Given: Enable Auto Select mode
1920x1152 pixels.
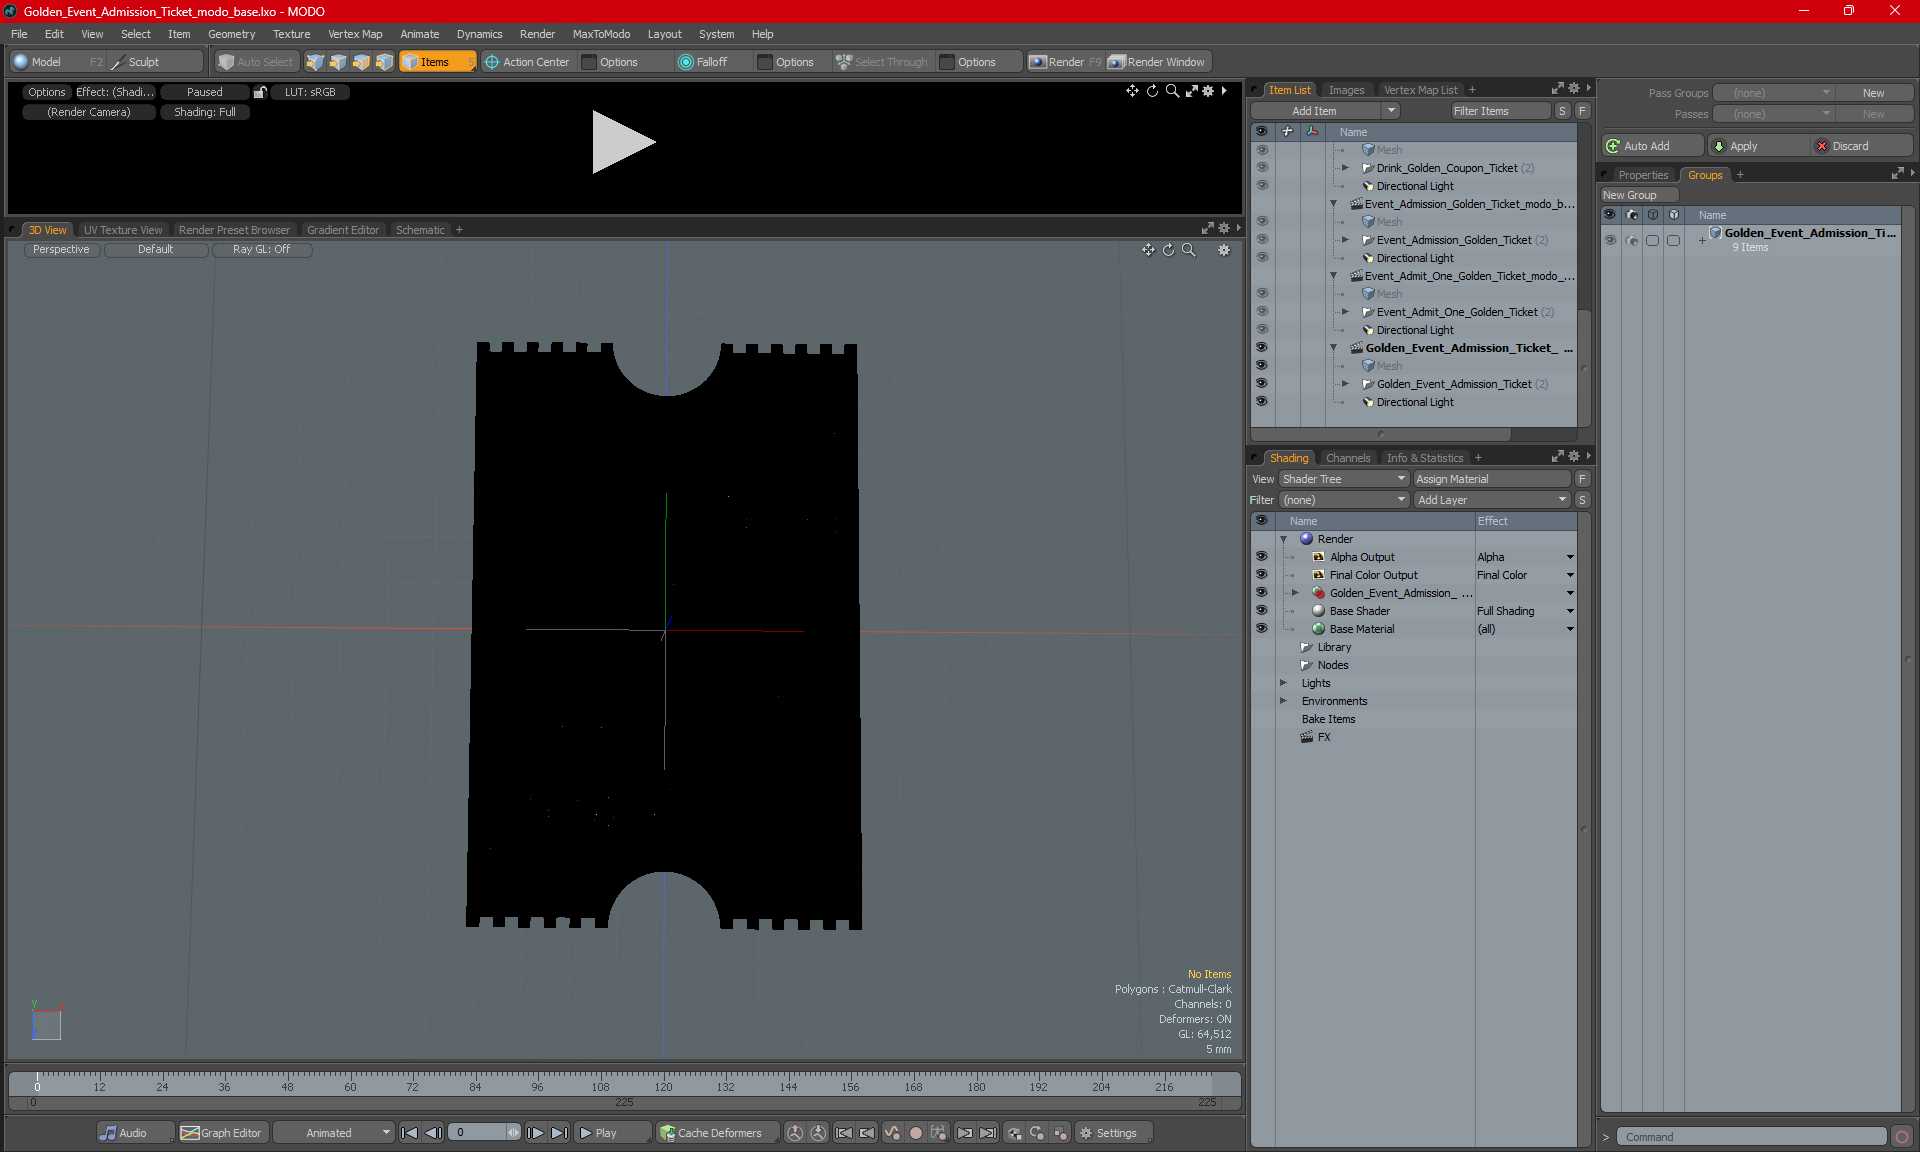Looking at the screenshot, I should click(256, 62).
